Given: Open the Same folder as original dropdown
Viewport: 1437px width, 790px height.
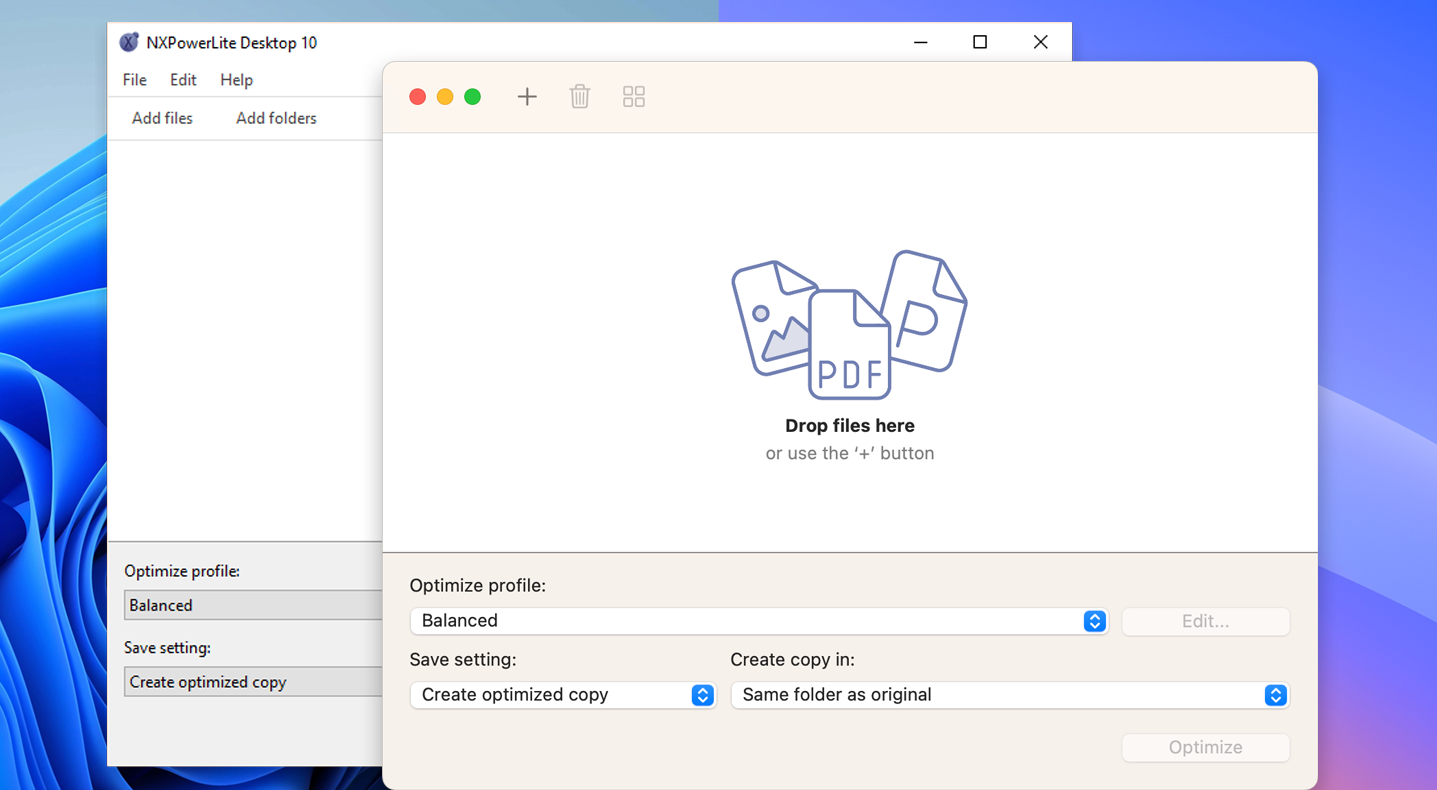Looking at the screenshot, I should [1010, 695].
